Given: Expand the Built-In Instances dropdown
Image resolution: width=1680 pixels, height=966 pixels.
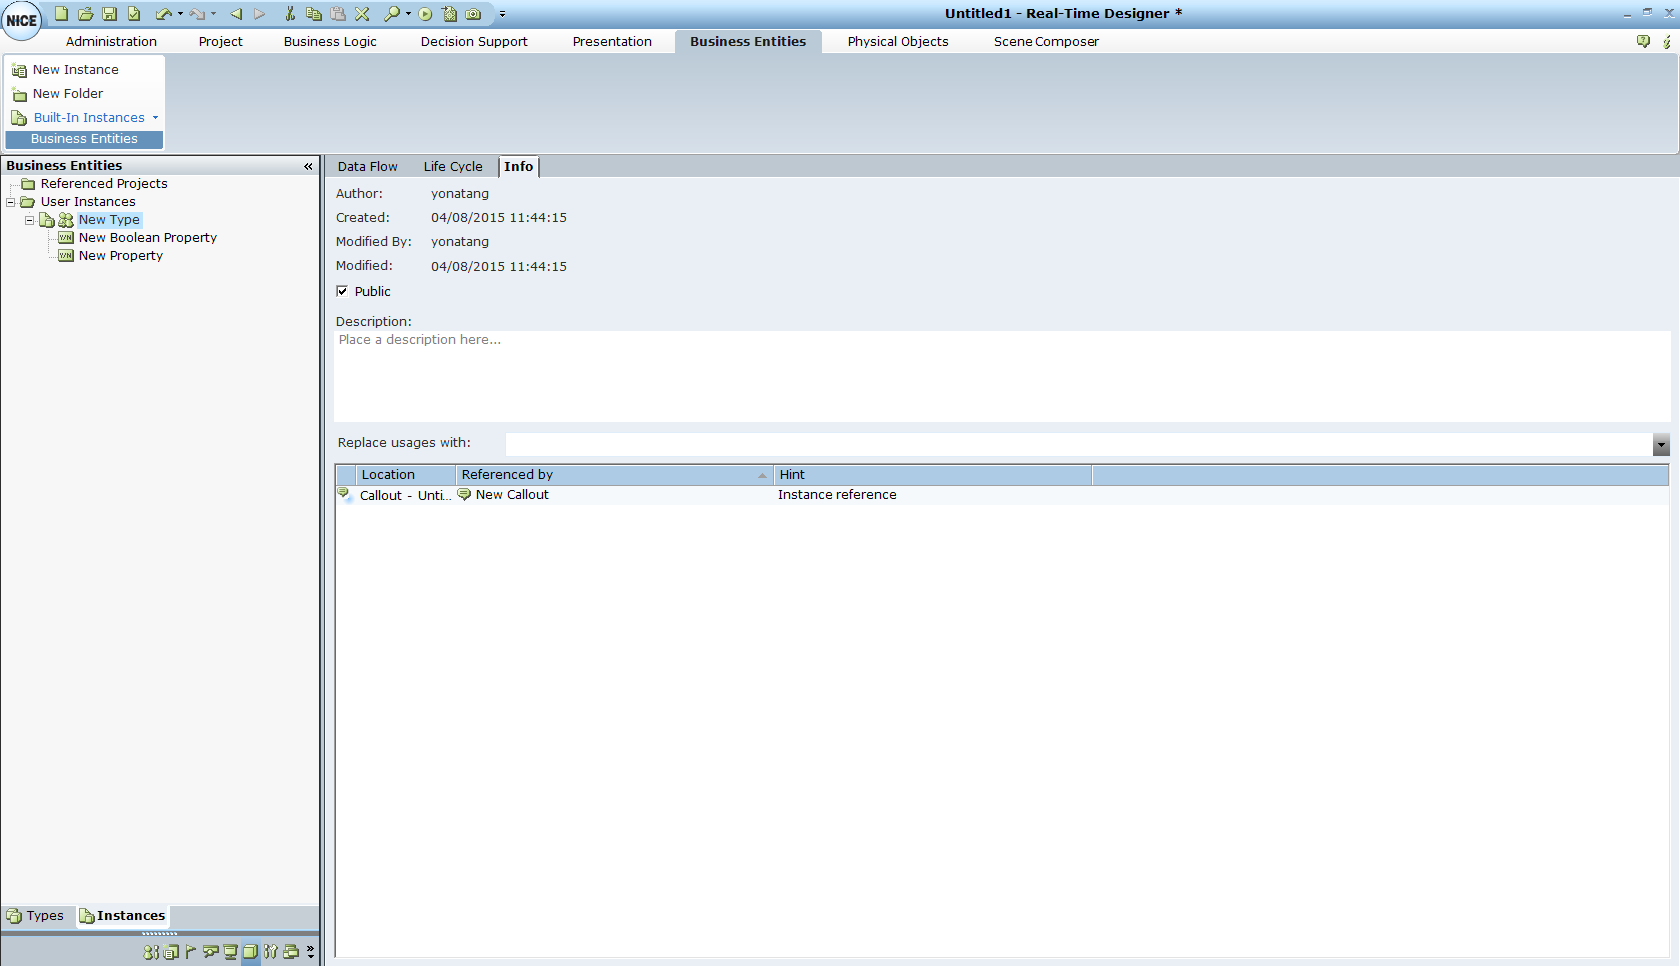Looking at the screenshot, I should pyautogui.click(x=155, y=118).
